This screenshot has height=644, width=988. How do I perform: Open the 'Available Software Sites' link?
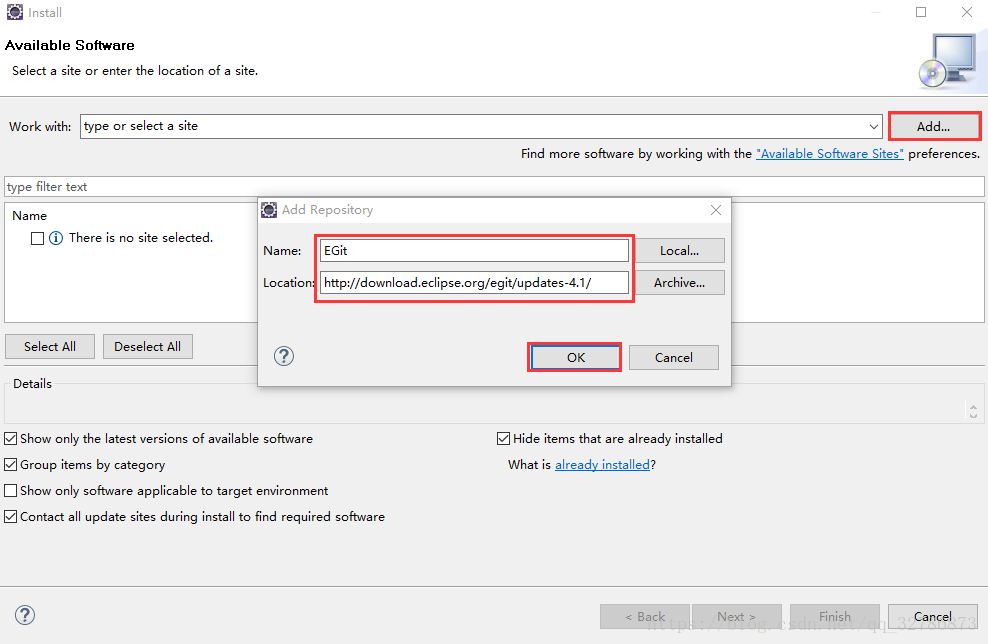coord(830,154)
